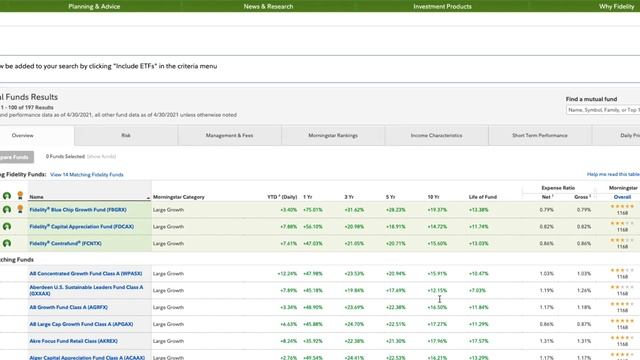Click the green icon beside Fidelity Blue Chip Growth Fund
The height and width of the screenshot is (360, 640).
click(7, 209)
